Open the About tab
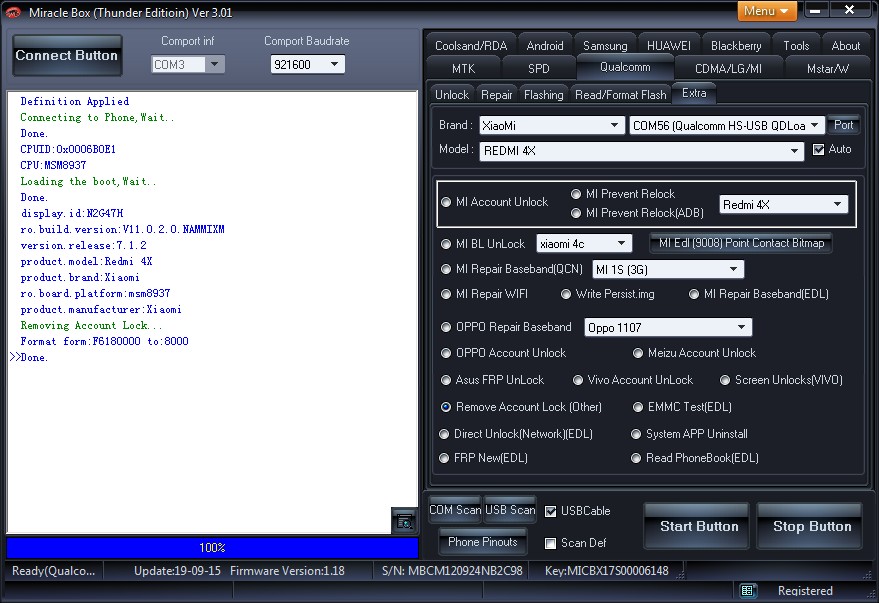This screenshot has width=879, height=603. point(845,45)
